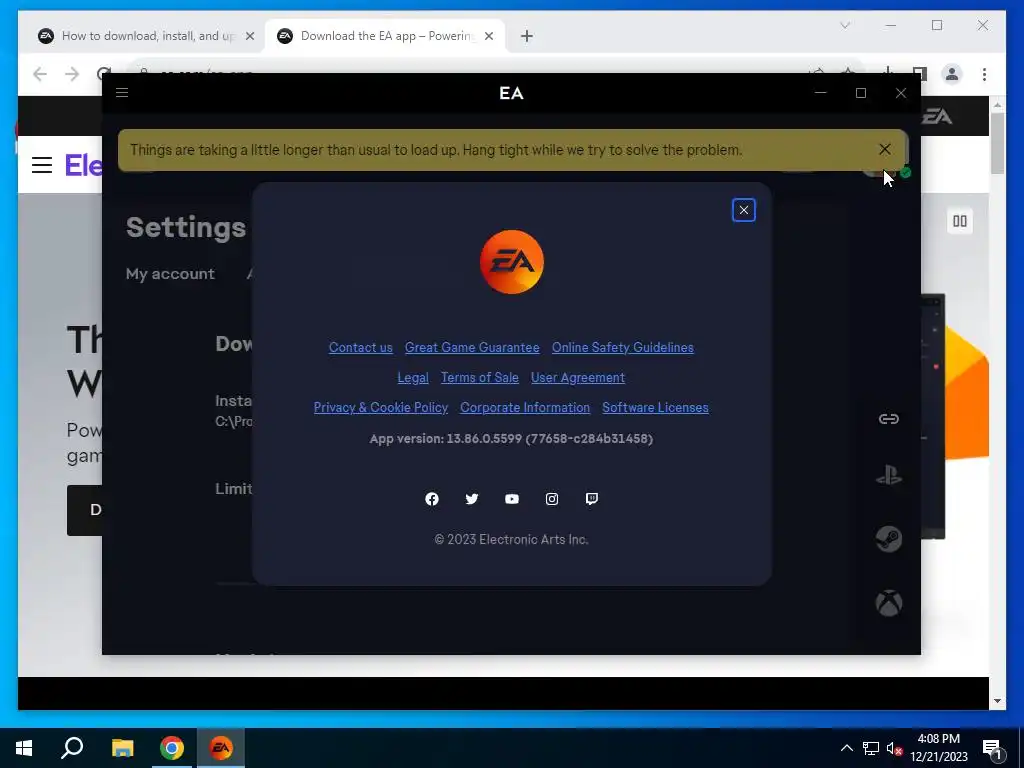
Task: Open the EA app hamburger menu
Action: [122, 93]
